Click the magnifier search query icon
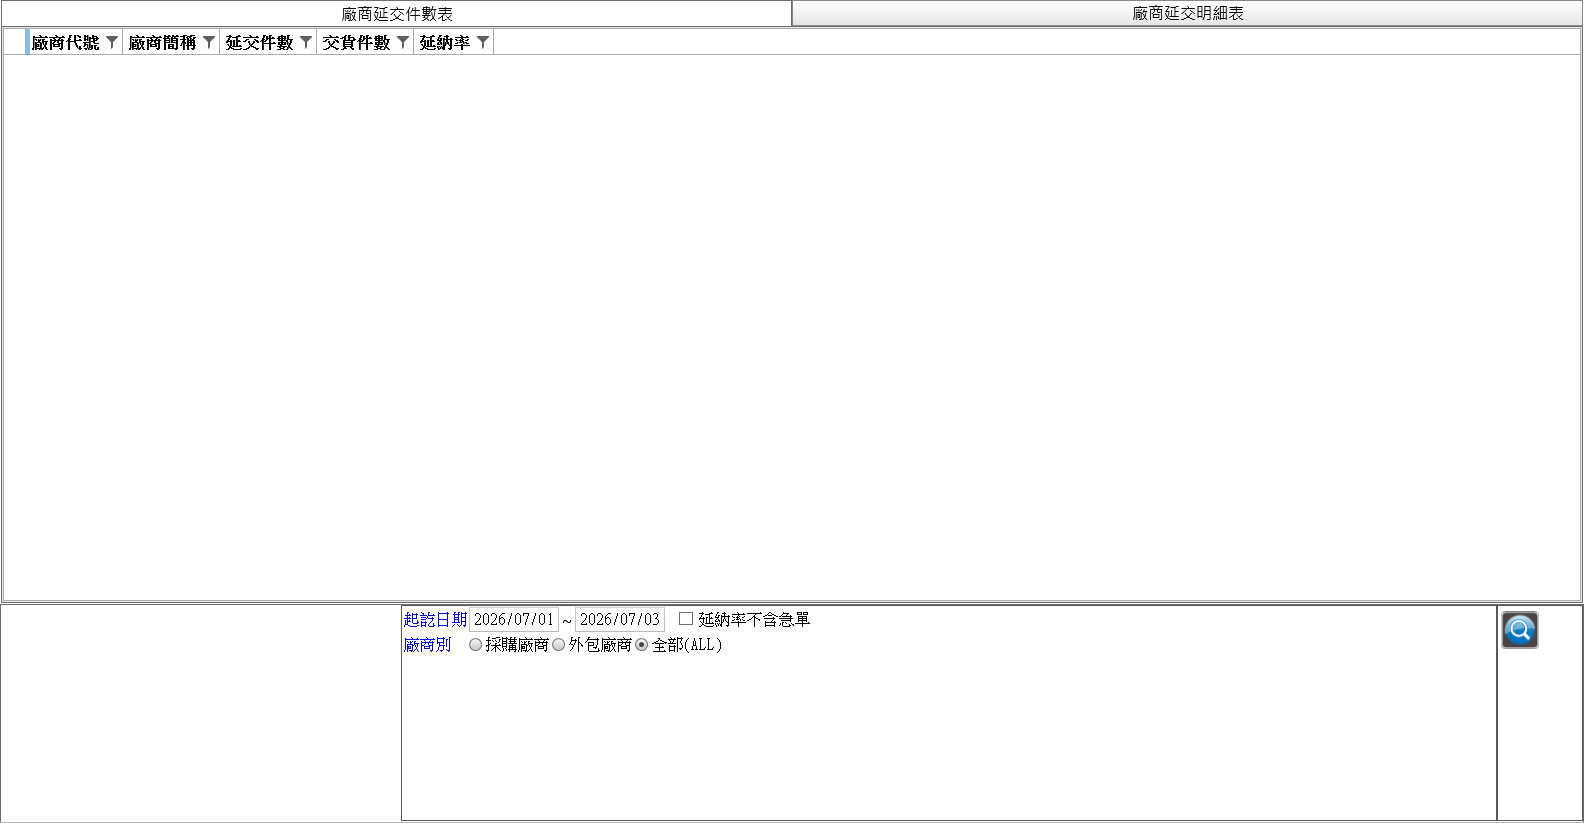The height and width of the screenshot is (823, 1584). 1519,630
